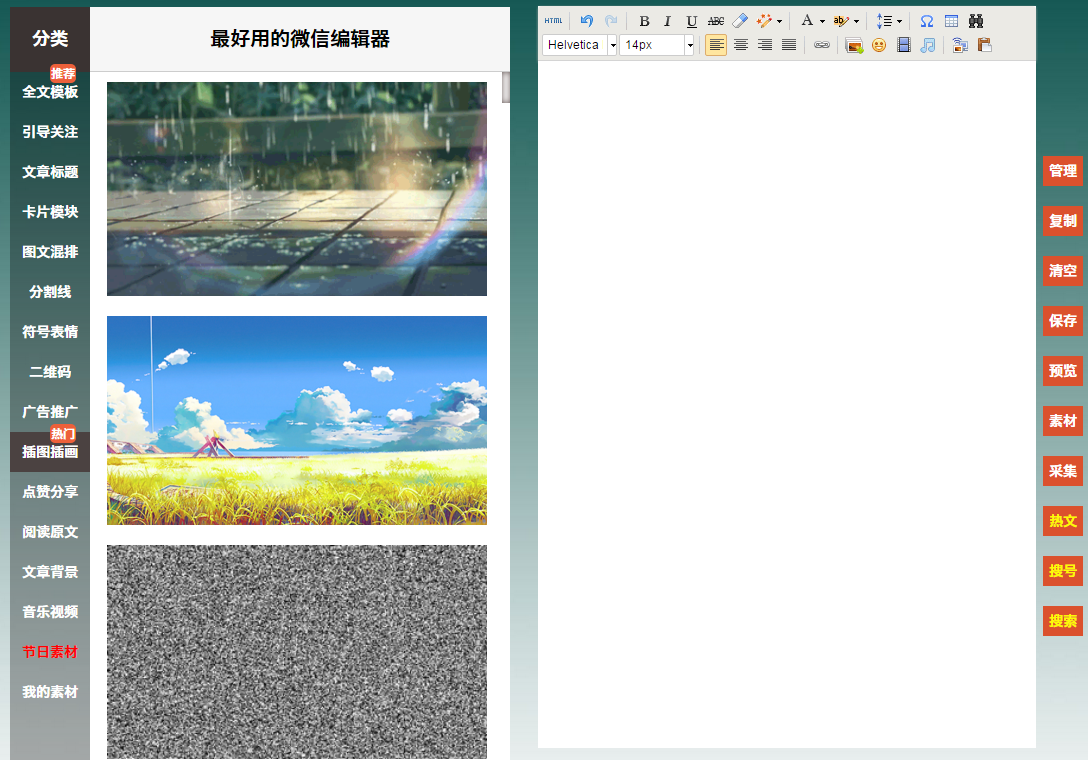Image resolution: width=1088 pixels, height=760 pixels.
Task: Toggle bold formatting
Action: pyautogui.click(x=644, y=21)
